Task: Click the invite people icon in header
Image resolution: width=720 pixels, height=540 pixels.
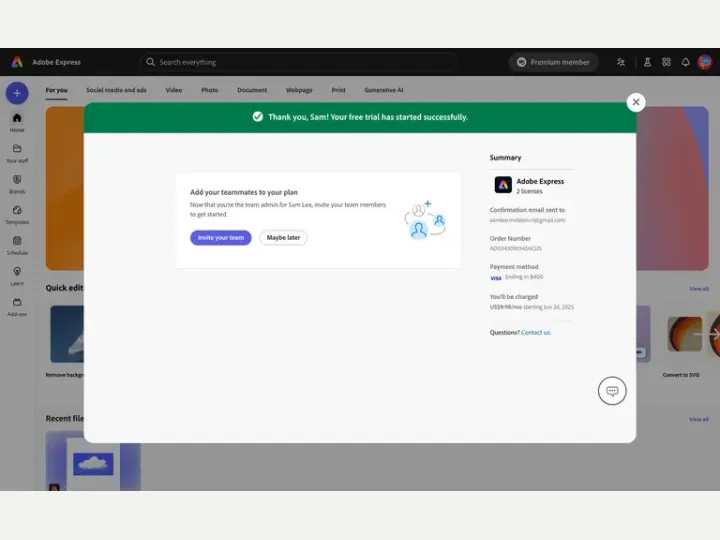Action: tap(621, 62)
